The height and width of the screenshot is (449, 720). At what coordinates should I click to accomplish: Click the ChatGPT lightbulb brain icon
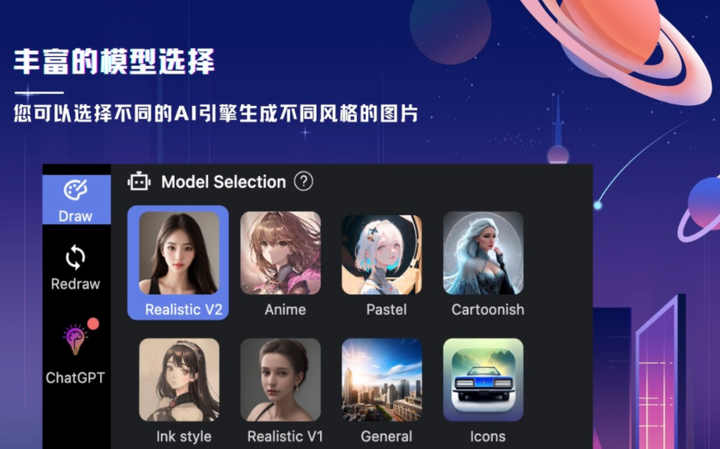75,340
